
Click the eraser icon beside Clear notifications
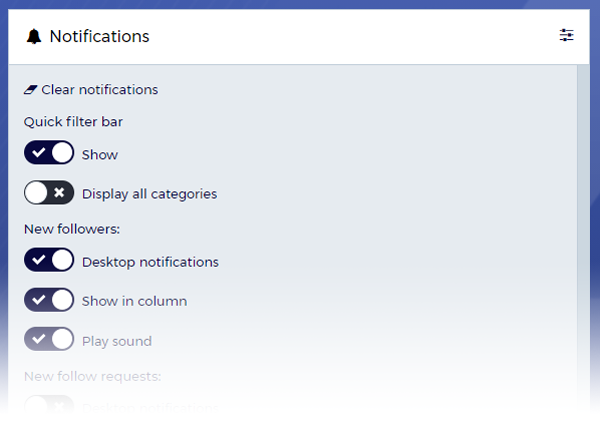(x=30, y=90)
